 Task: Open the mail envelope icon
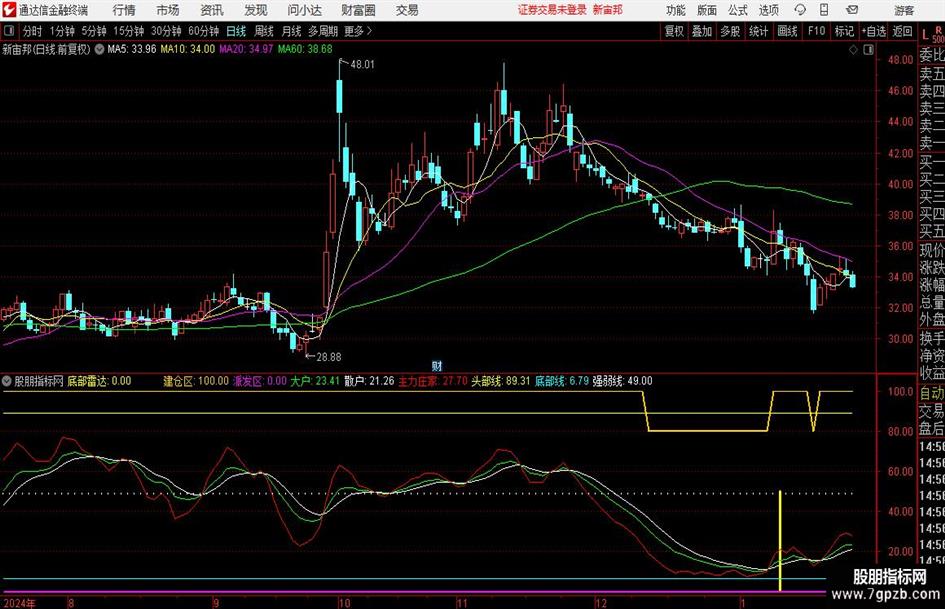(852, 10)
